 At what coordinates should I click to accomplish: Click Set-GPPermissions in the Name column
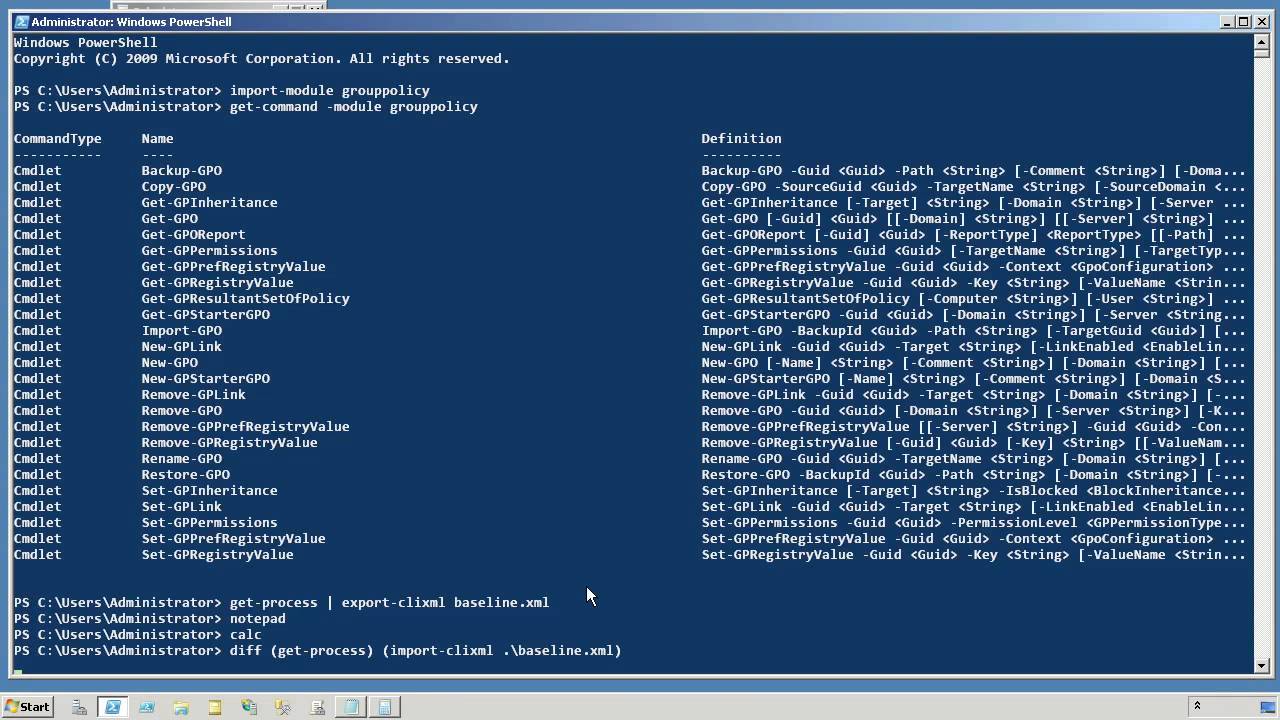(209, 522)
